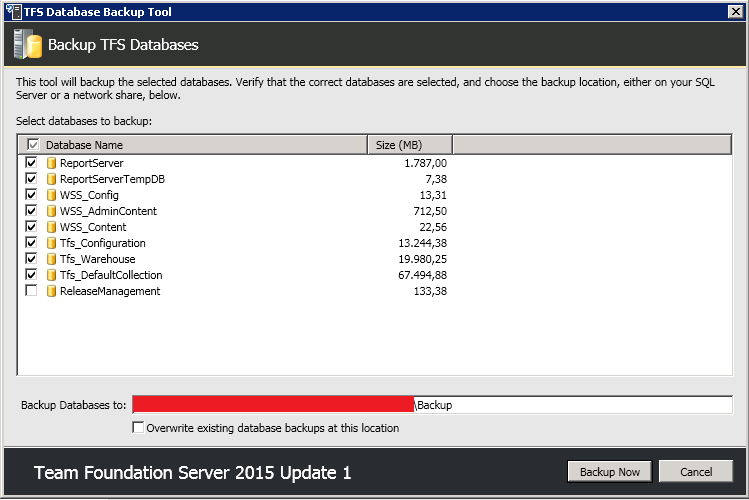
Task: Click the size value 712,50
Action: [x=430, y=211]
